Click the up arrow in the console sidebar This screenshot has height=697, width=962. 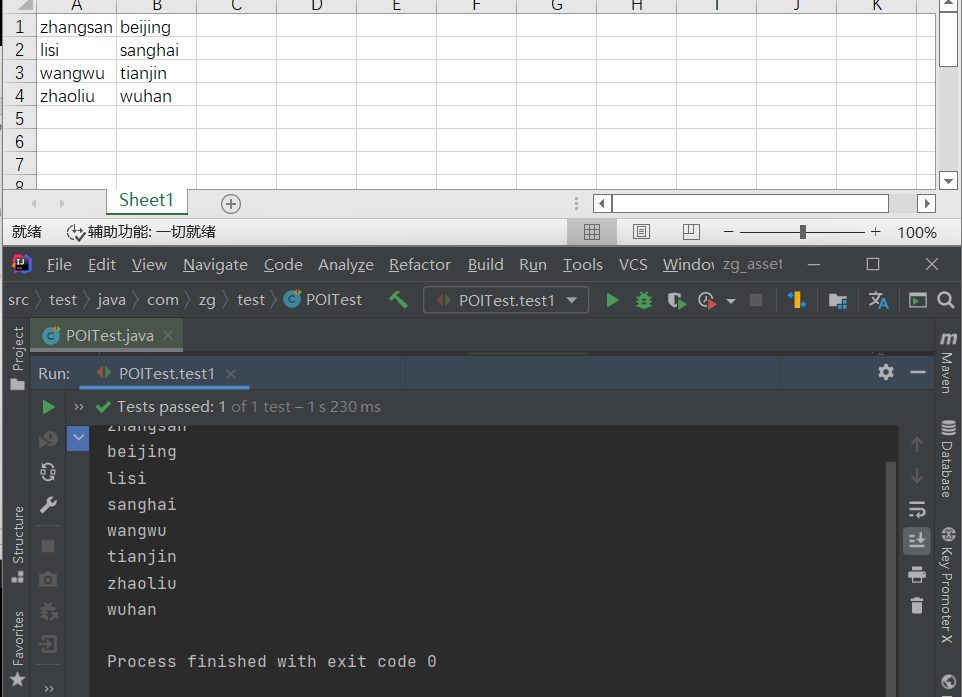pyautogui.click(x=917, y=444)
